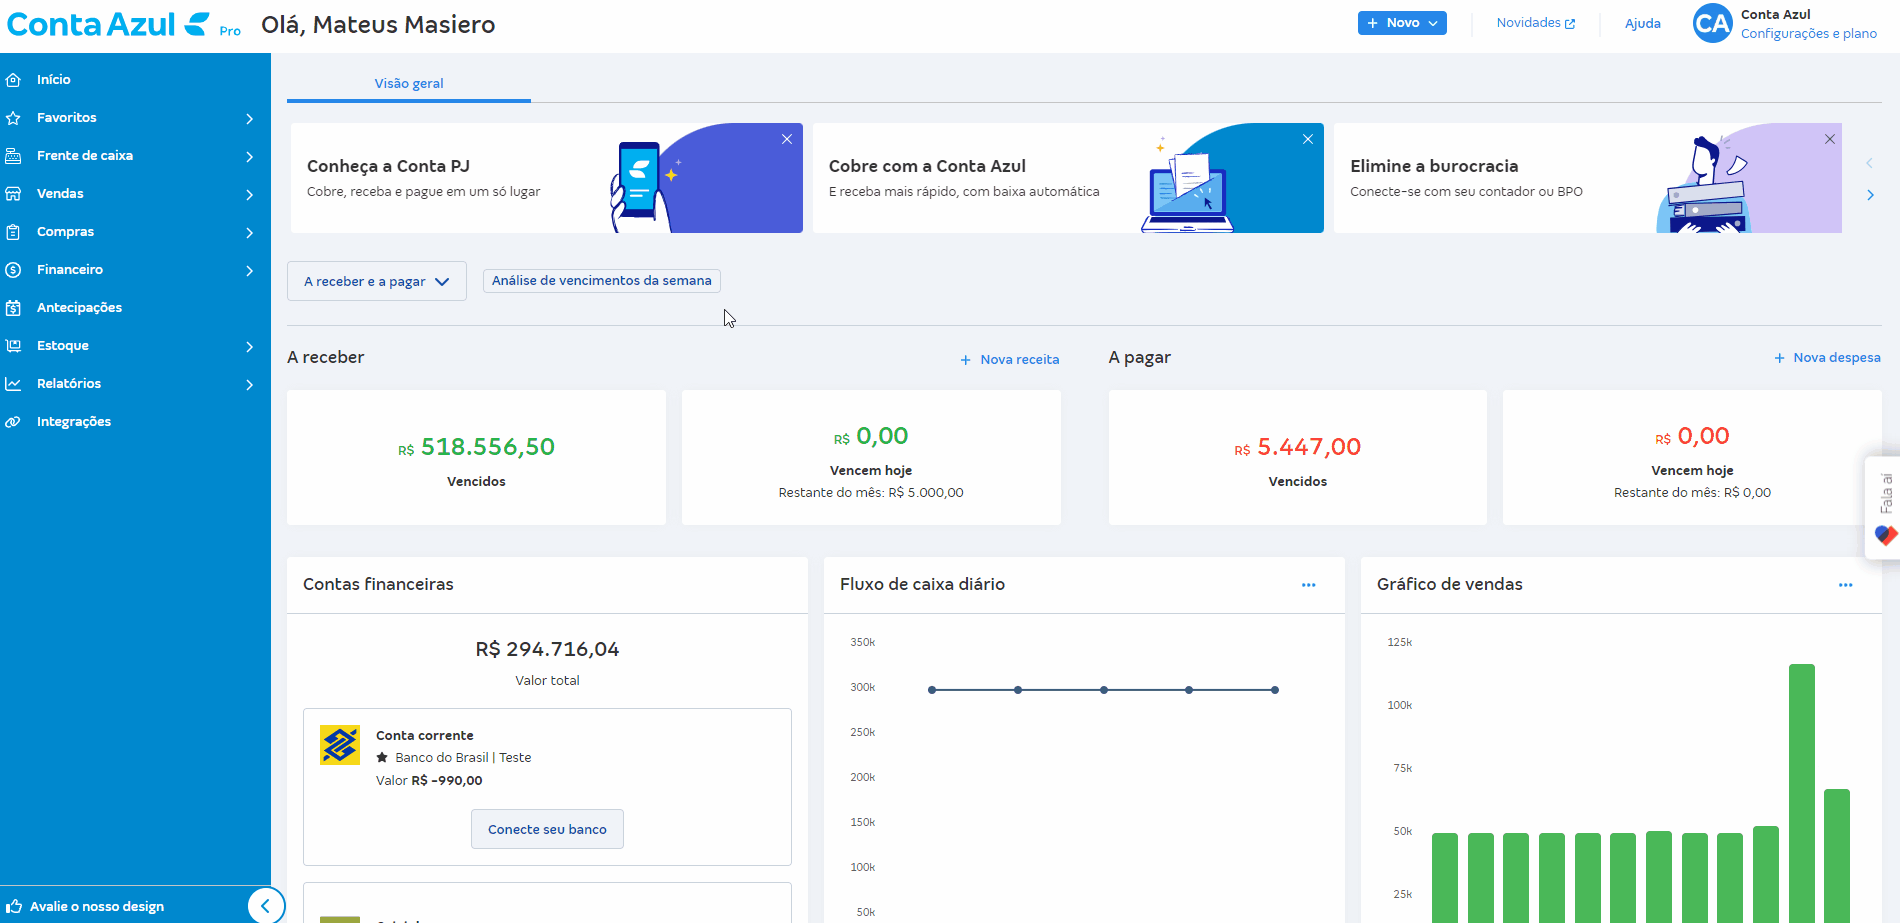Image resolution: width=1900 pixels, height=923 pixels.
Task: Click the Valor R$ -990,00 text
Action: 429,781
